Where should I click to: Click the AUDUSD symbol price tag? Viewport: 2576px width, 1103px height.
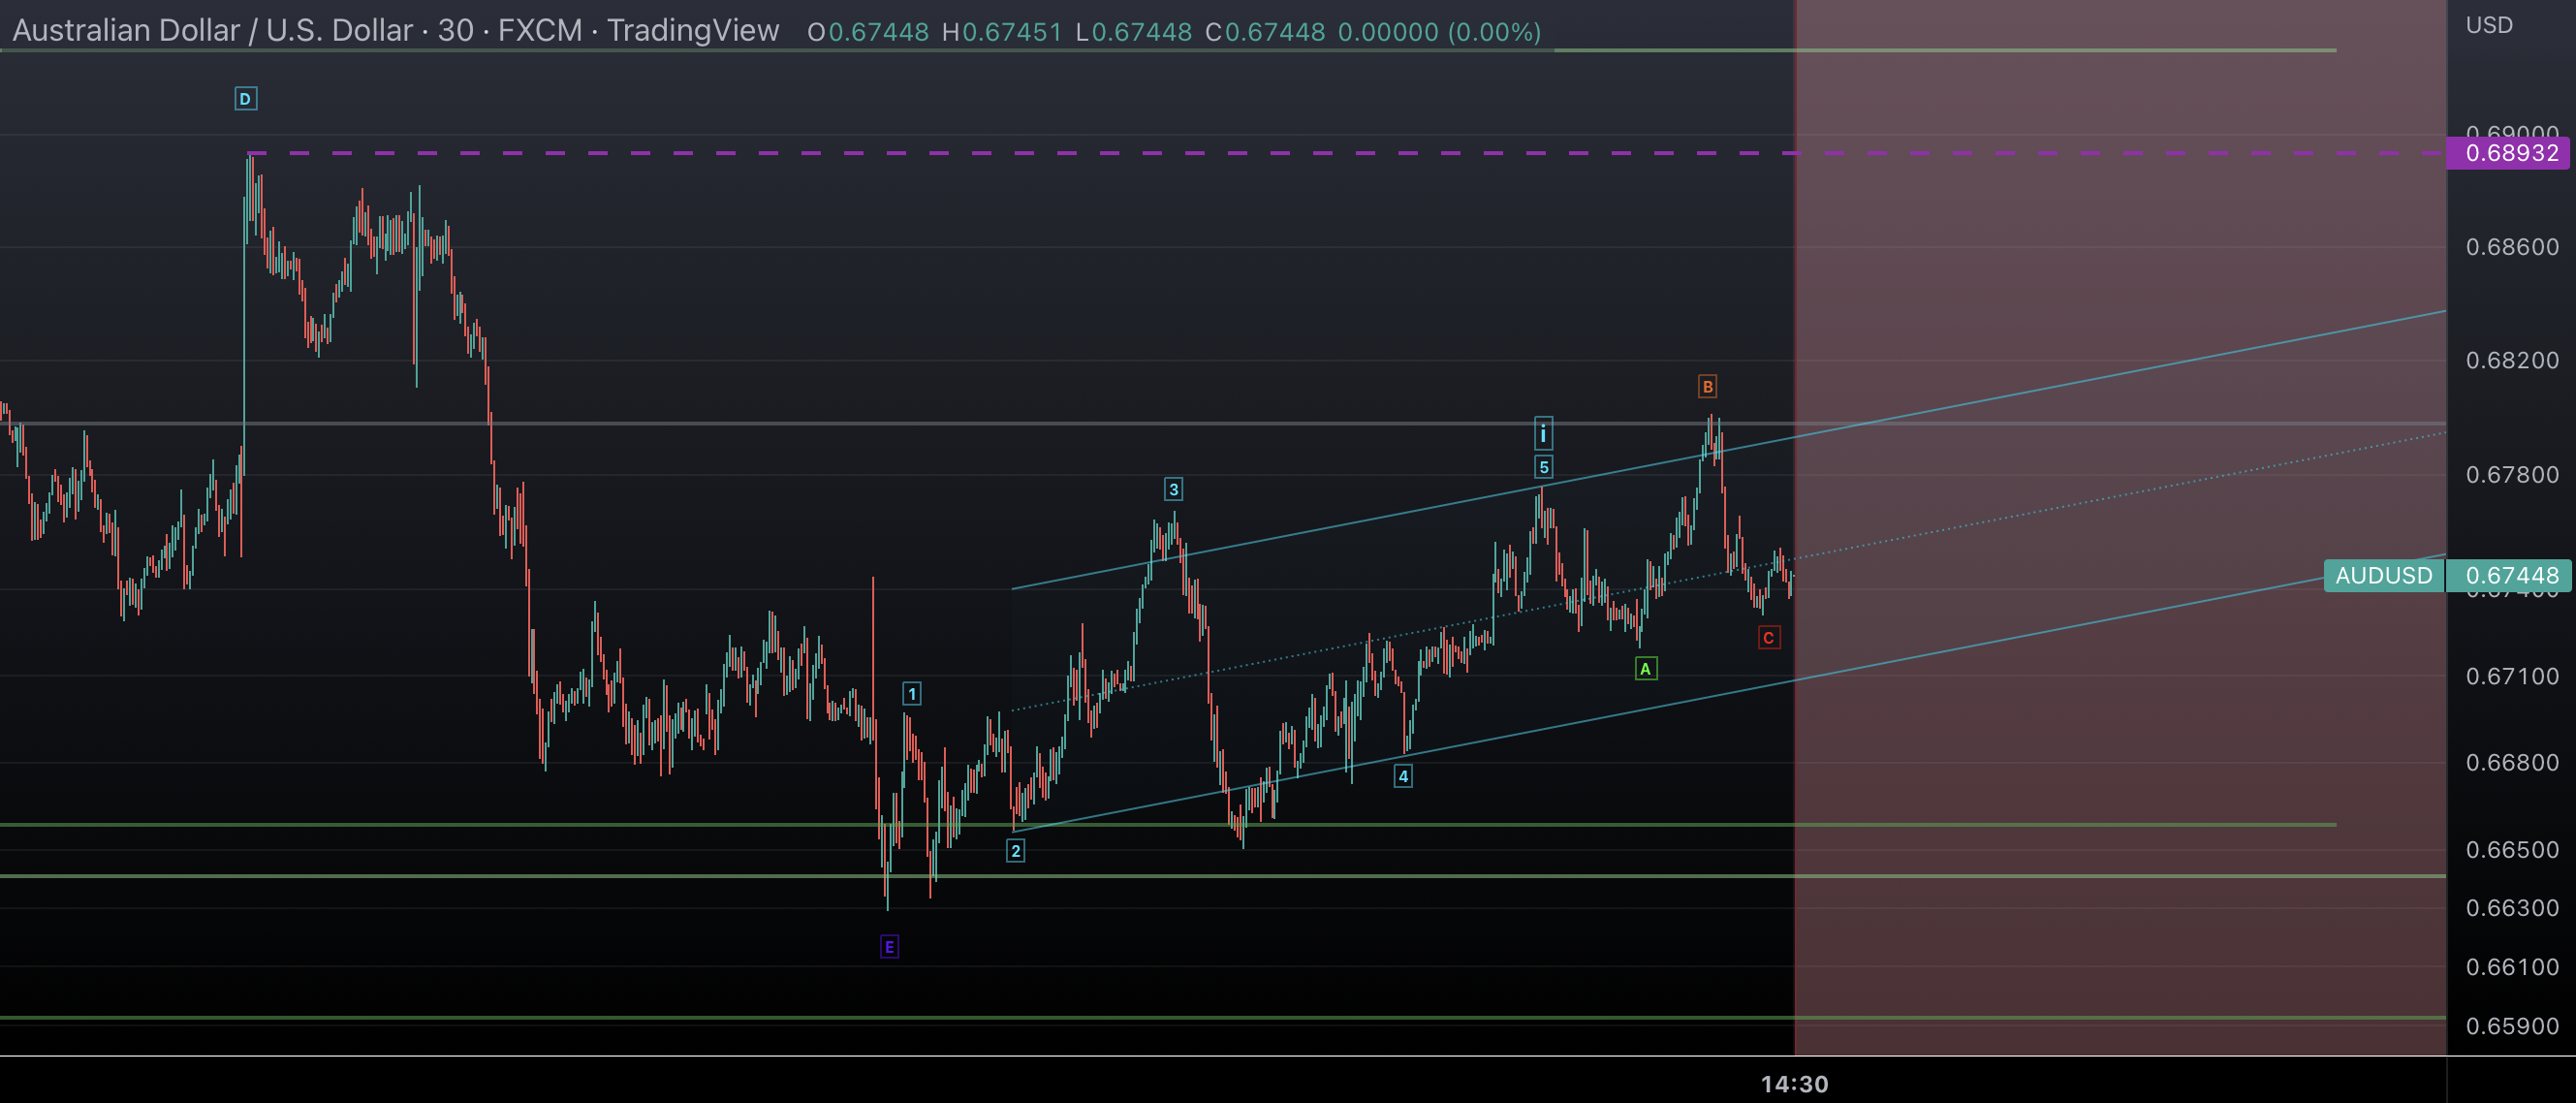(2383, 576)
